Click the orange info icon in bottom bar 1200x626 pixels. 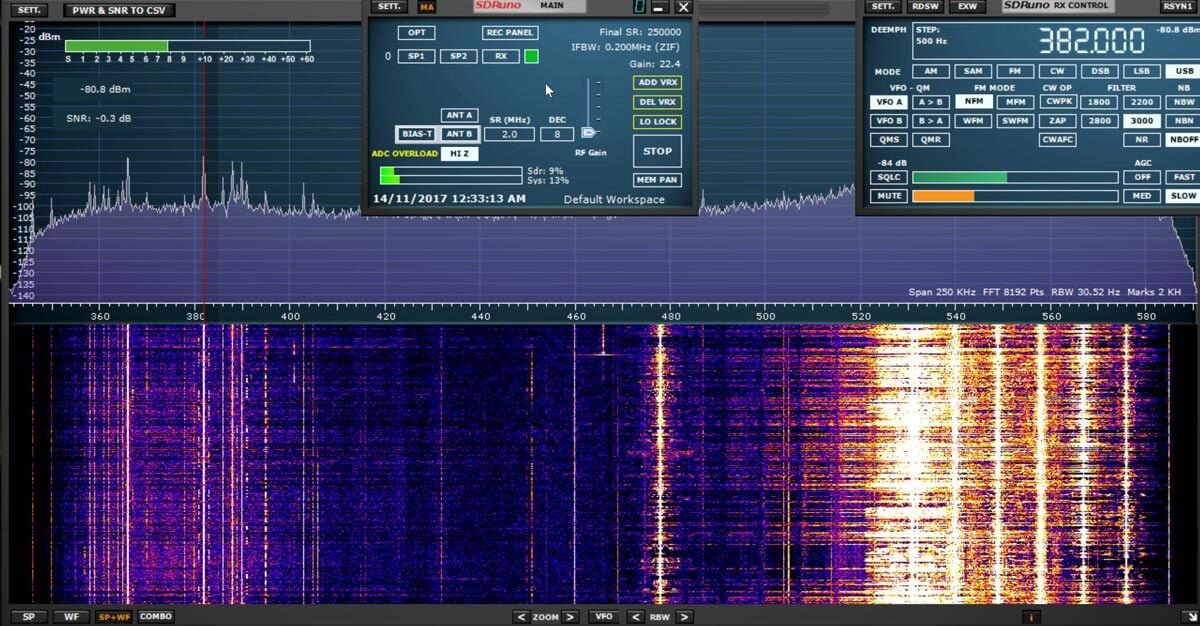pos(1030,617)
